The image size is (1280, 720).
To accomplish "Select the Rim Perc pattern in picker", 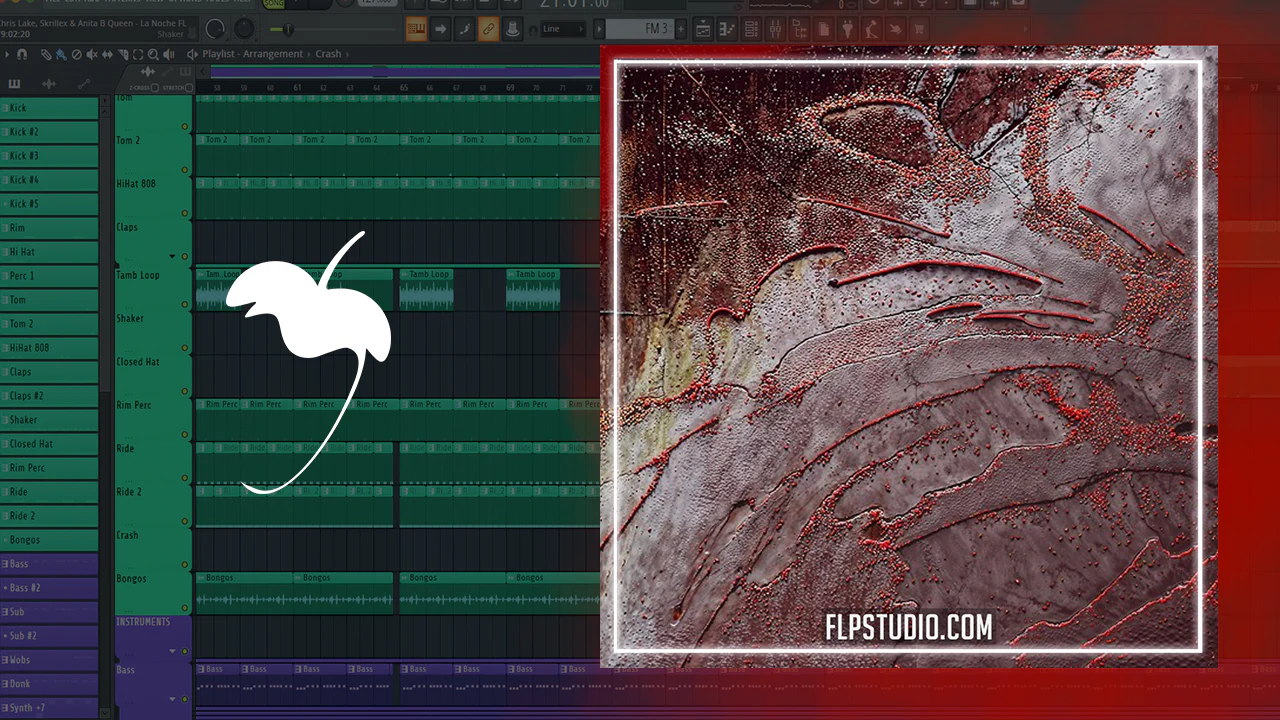I will 49,468.
